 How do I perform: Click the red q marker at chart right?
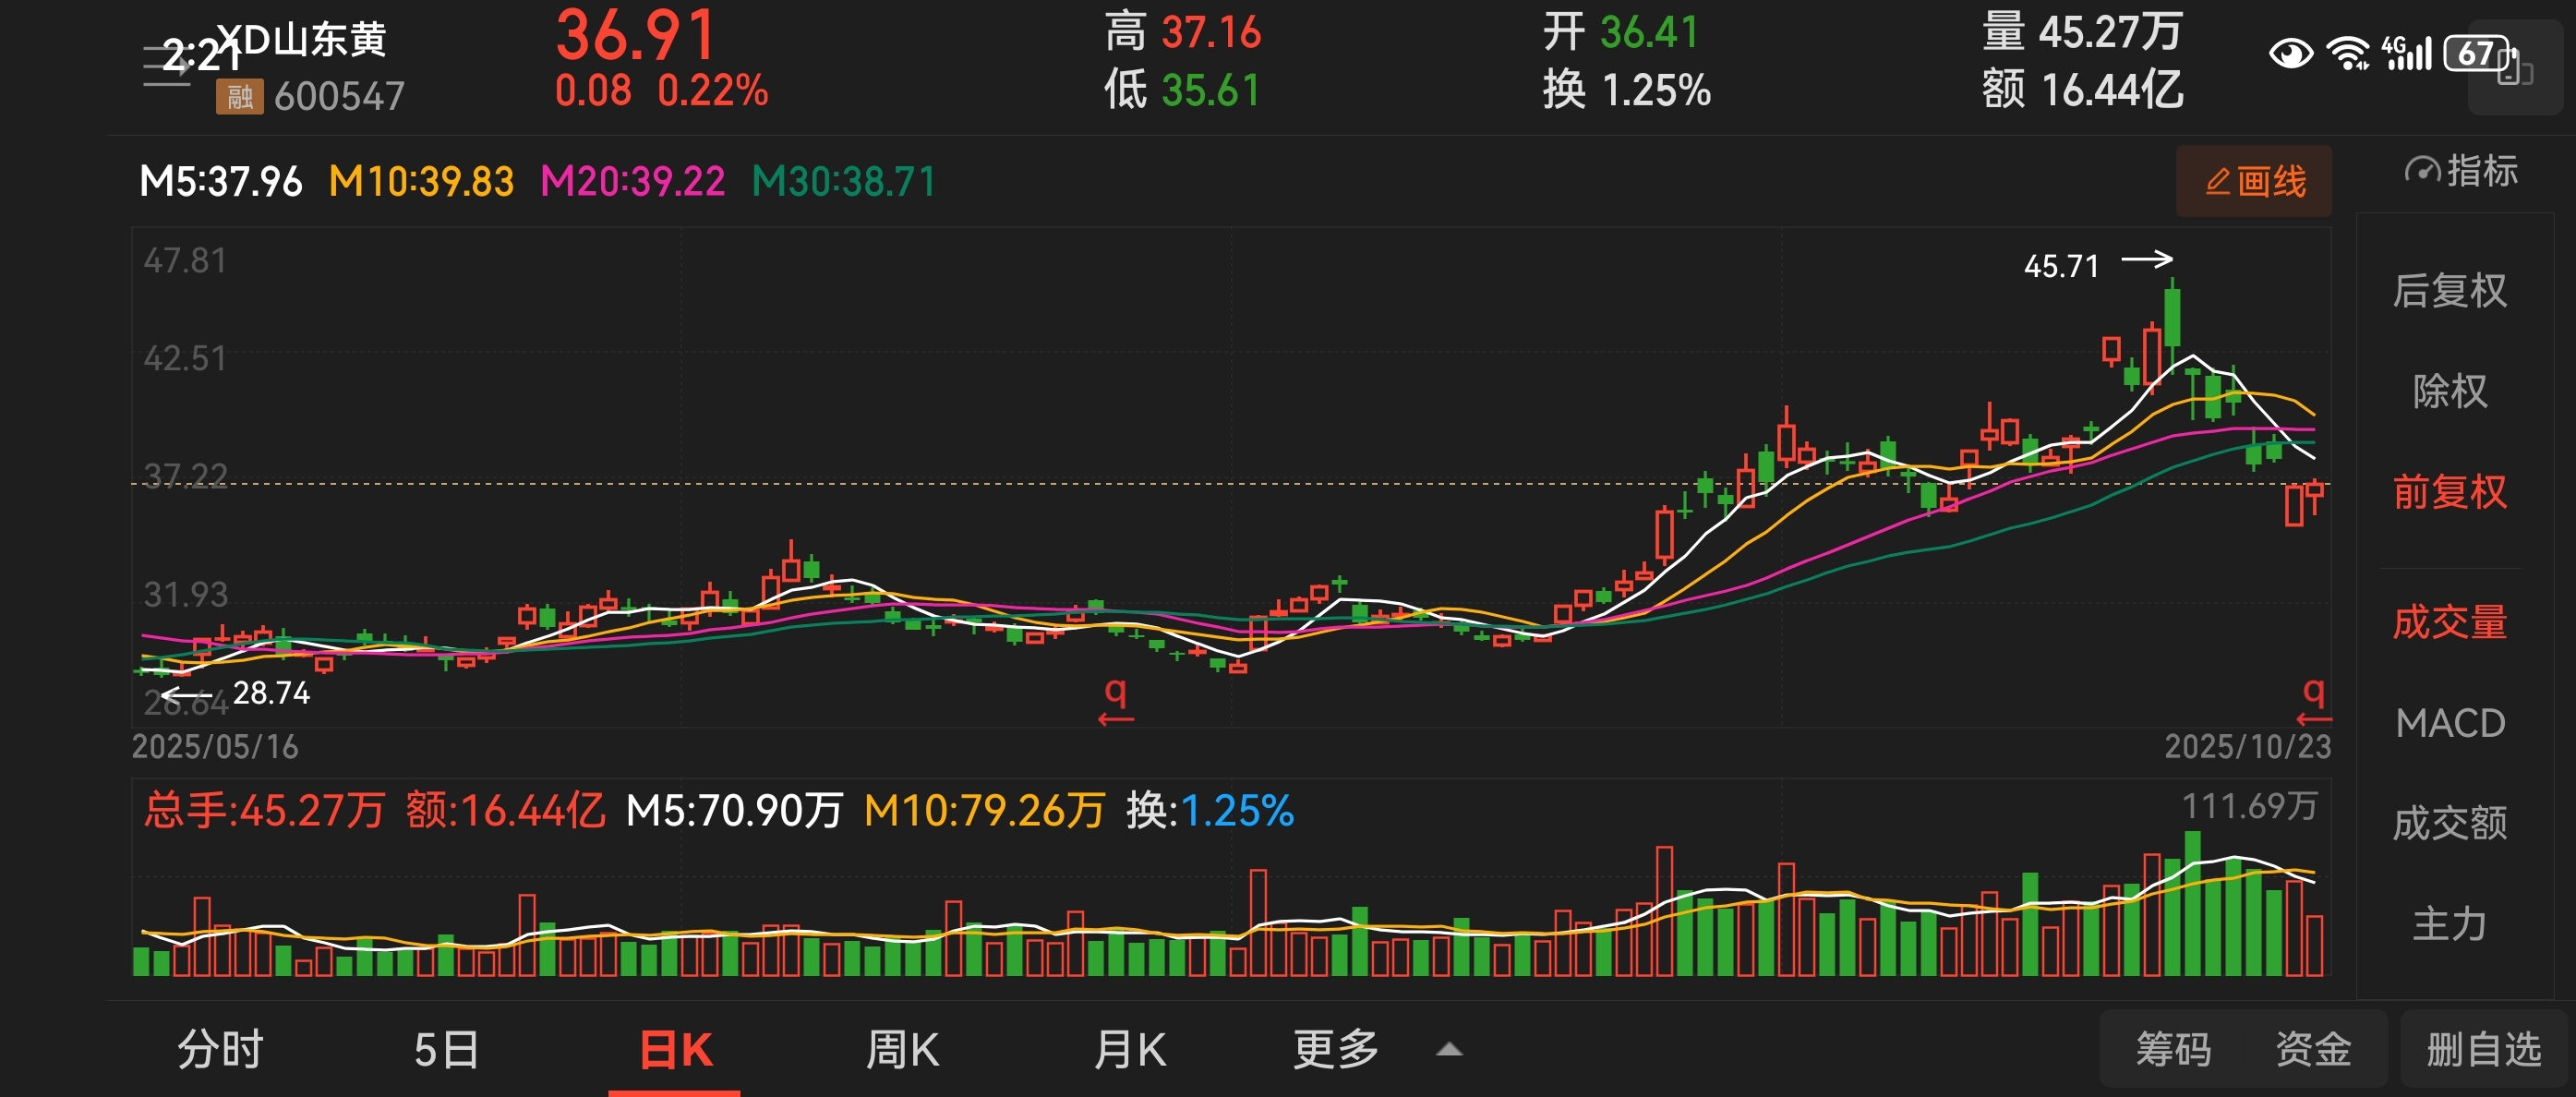2313,691
